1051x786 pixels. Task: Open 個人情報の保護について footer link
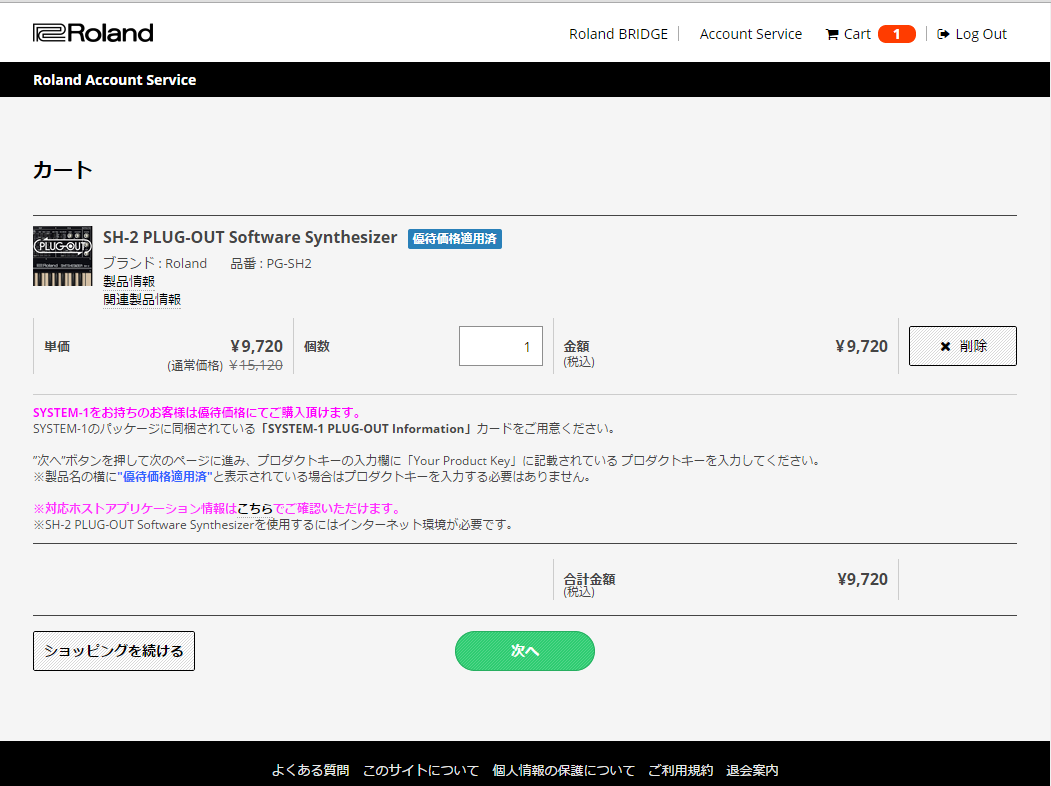click(563, 771)
